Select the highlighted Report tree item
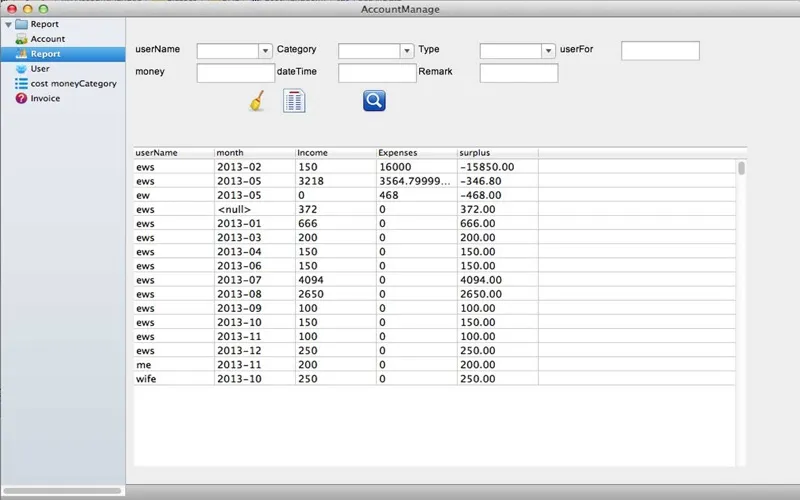 (63, 54)
